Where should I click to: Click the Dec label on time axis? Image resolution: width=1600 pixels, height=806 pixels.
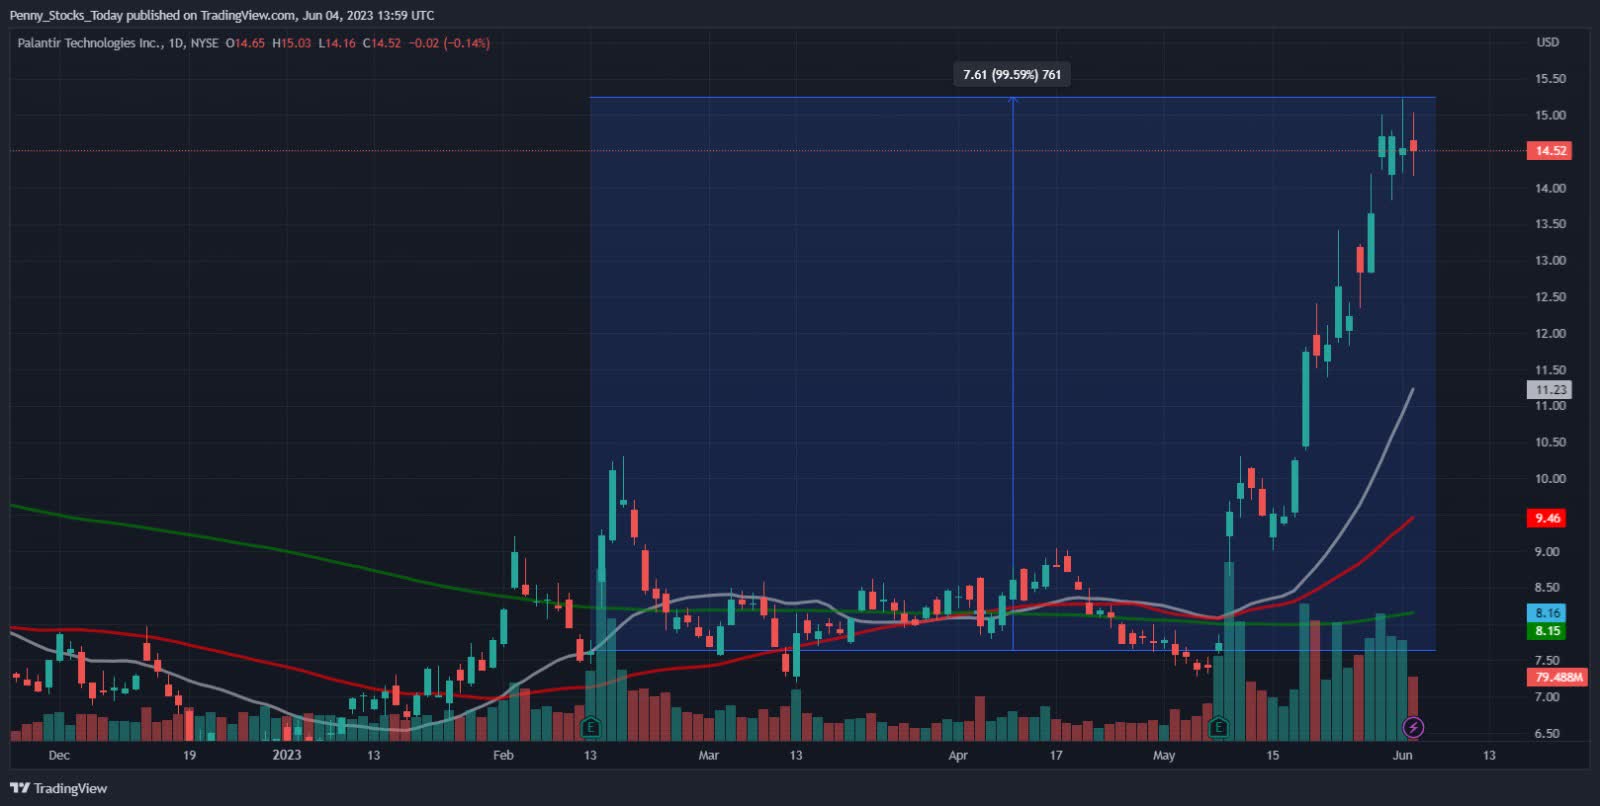pyautogui.click(x=59, y=755)
